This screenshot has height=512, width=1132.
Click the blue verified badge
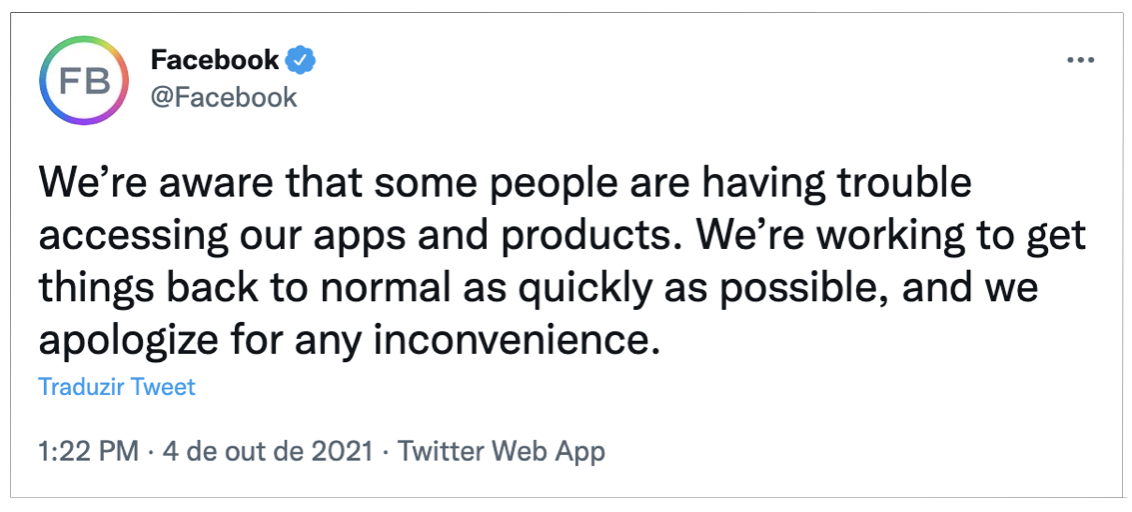tap(301, 60)
